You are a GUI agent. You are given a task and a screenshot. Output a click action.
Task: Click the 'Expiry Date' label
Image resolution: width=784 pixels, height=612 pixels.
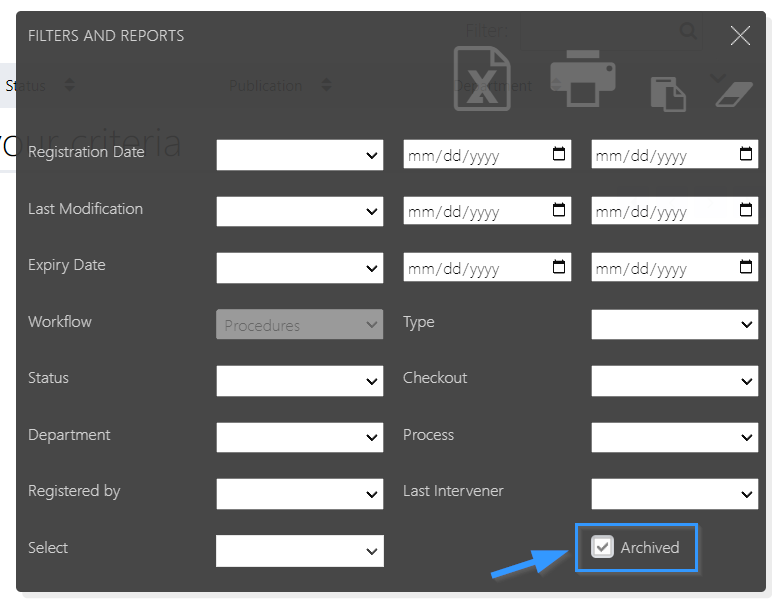pyautogui.click(x=66, y=265)
